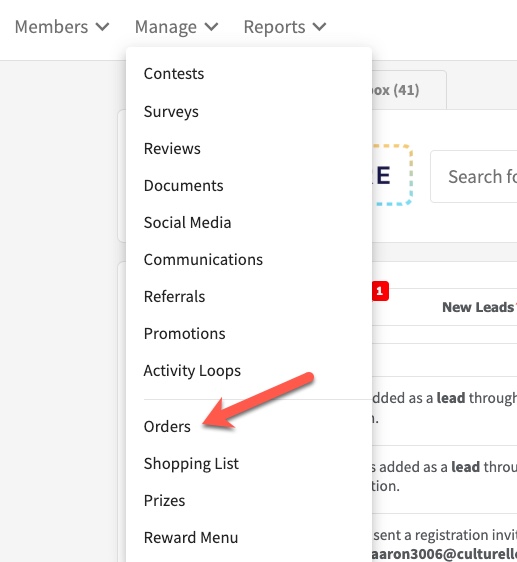Select Prizes in the Manage menu
This screenshot has width=517, height=562.
(165, 501)
